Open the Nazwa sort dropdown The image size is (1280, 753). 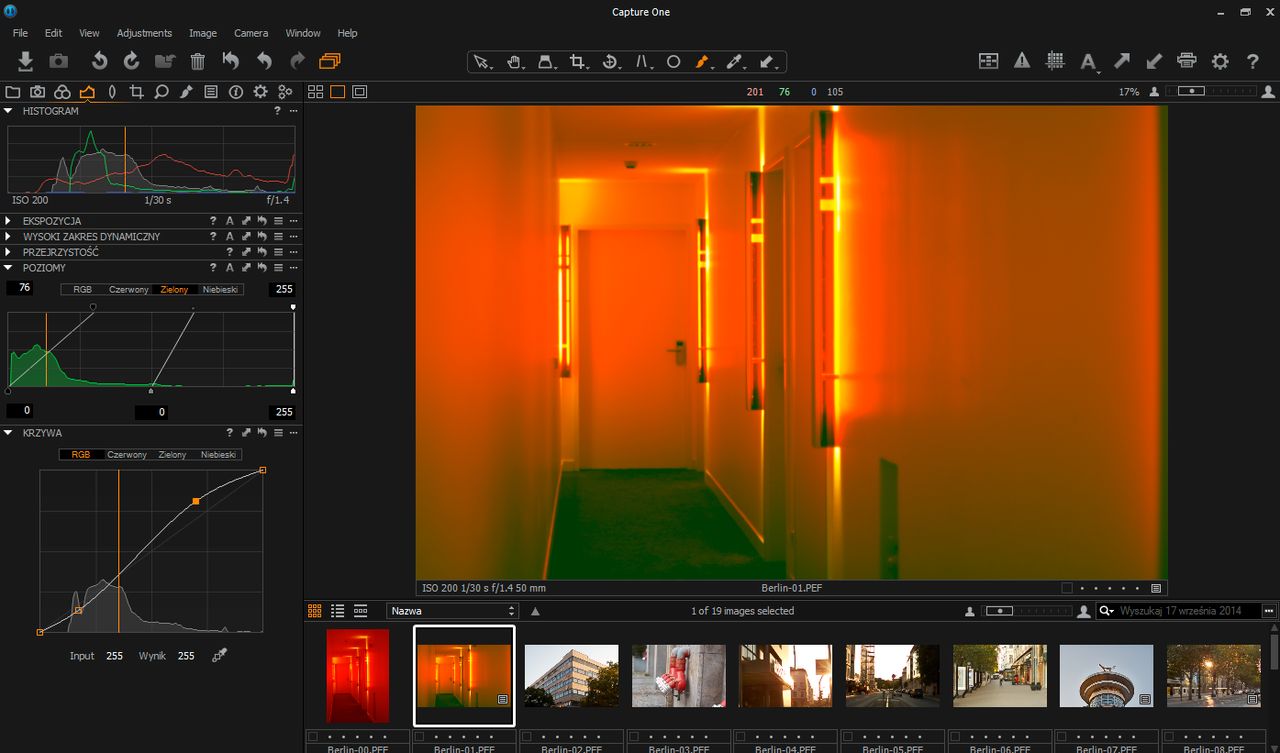coord(452,611)
